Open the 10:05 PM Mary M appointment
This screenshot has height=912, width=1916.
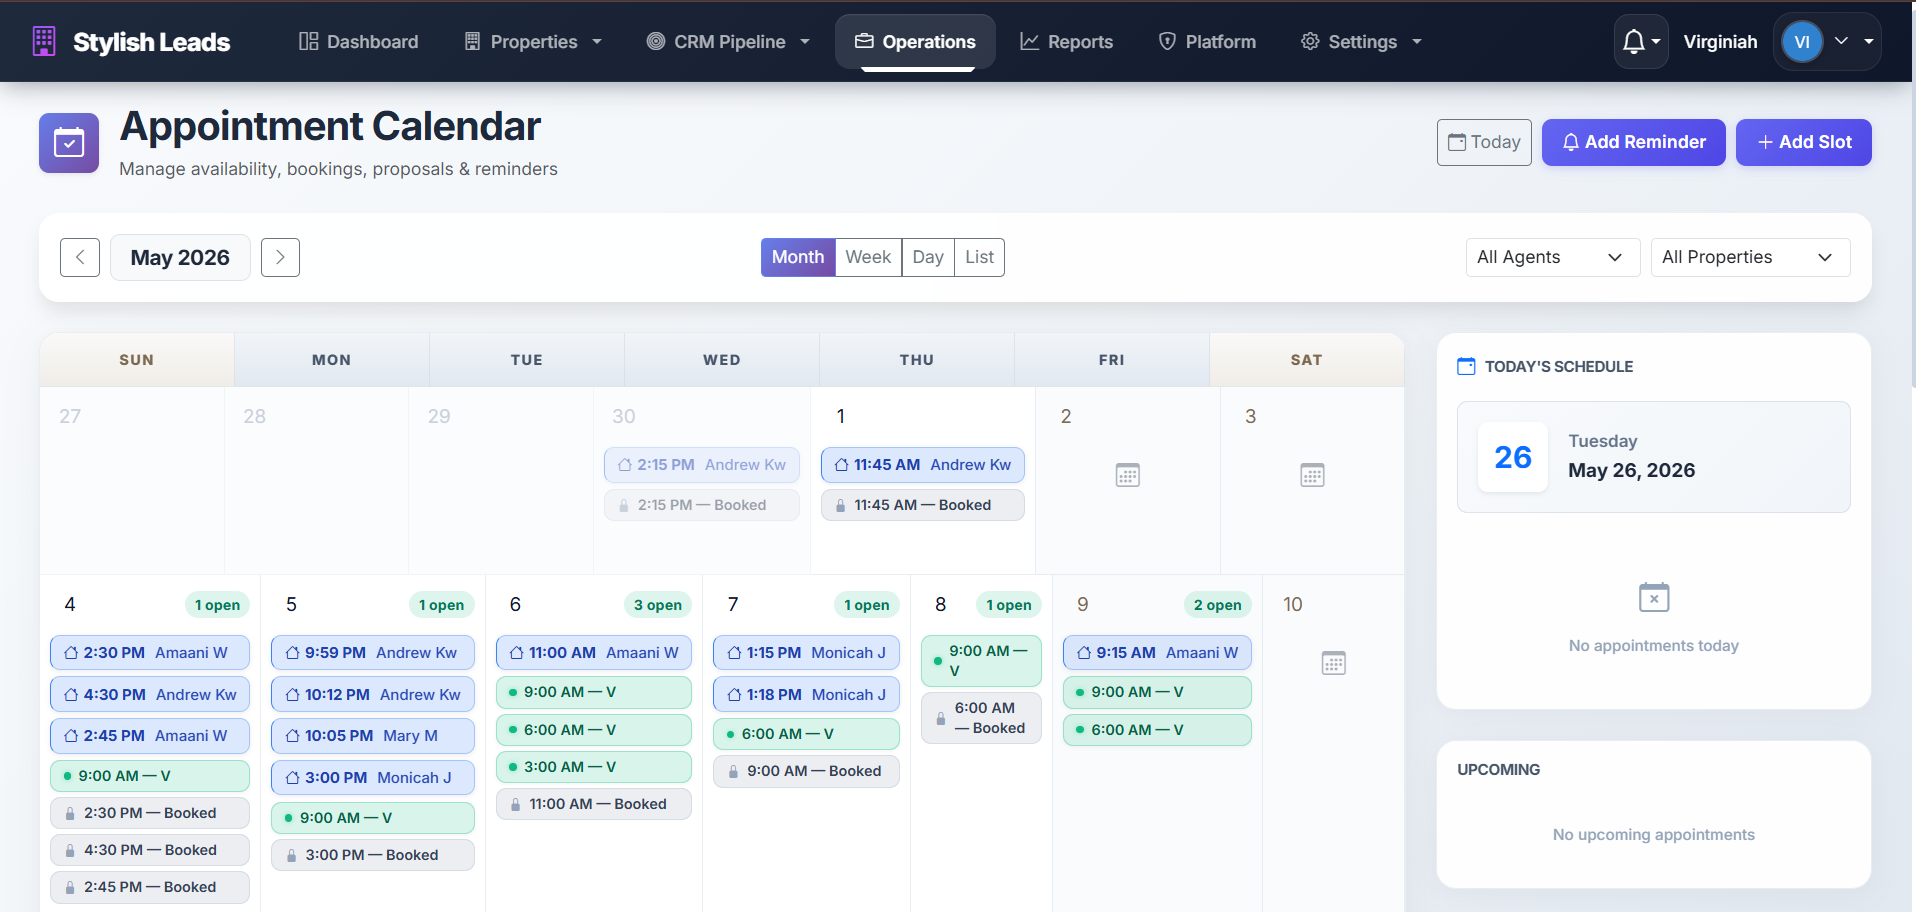[373, 736]
